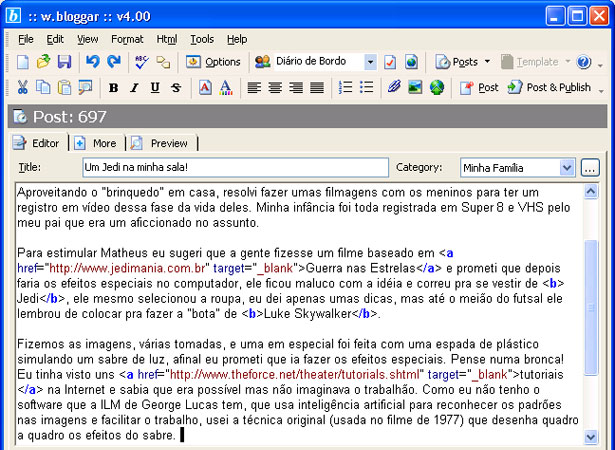
Task: Cut selected text with scissors icon
Action: [22, 87]
